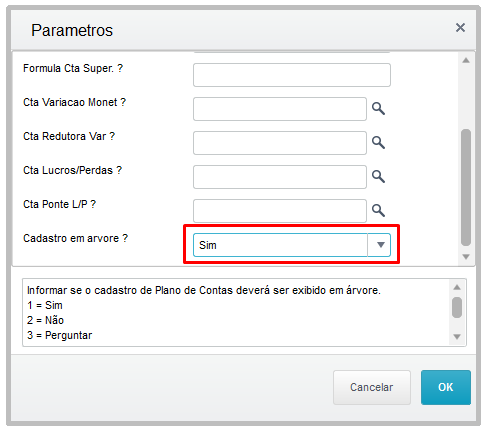493x431 pixels.
Task: Open lookup search for Cta Ponte L/P
Action: 378,211
